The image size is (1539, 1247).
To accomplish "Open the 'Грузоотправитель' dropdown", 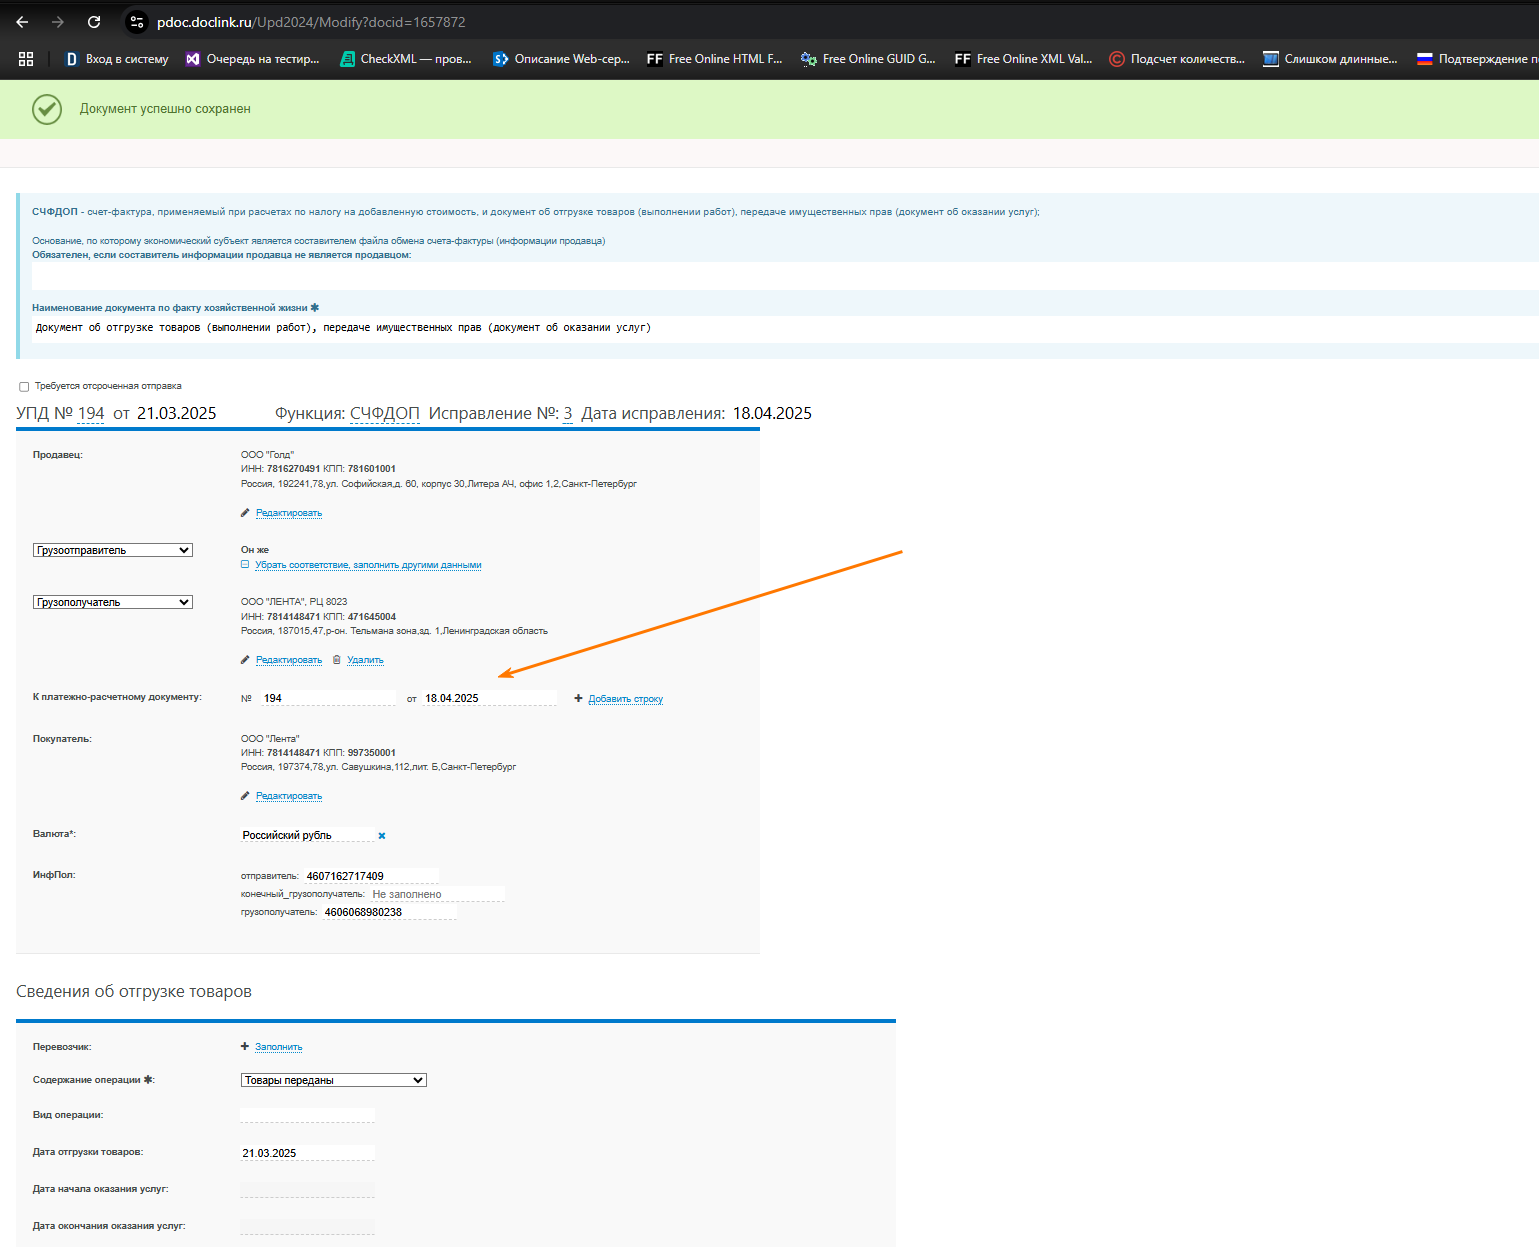I will pyautogui.click(x=112, y=550).
